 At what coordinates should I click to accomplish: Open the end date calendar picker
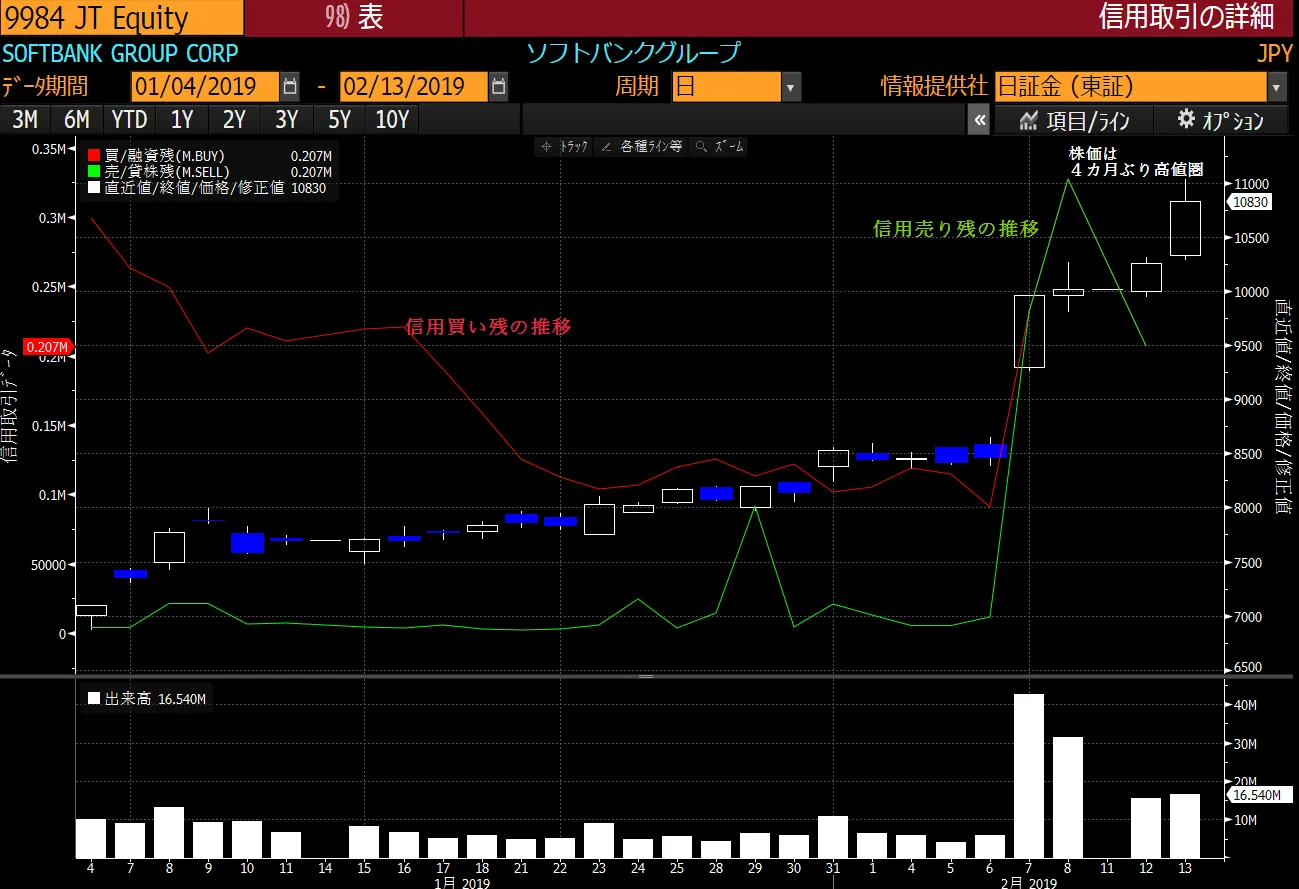tap(498, 87)
